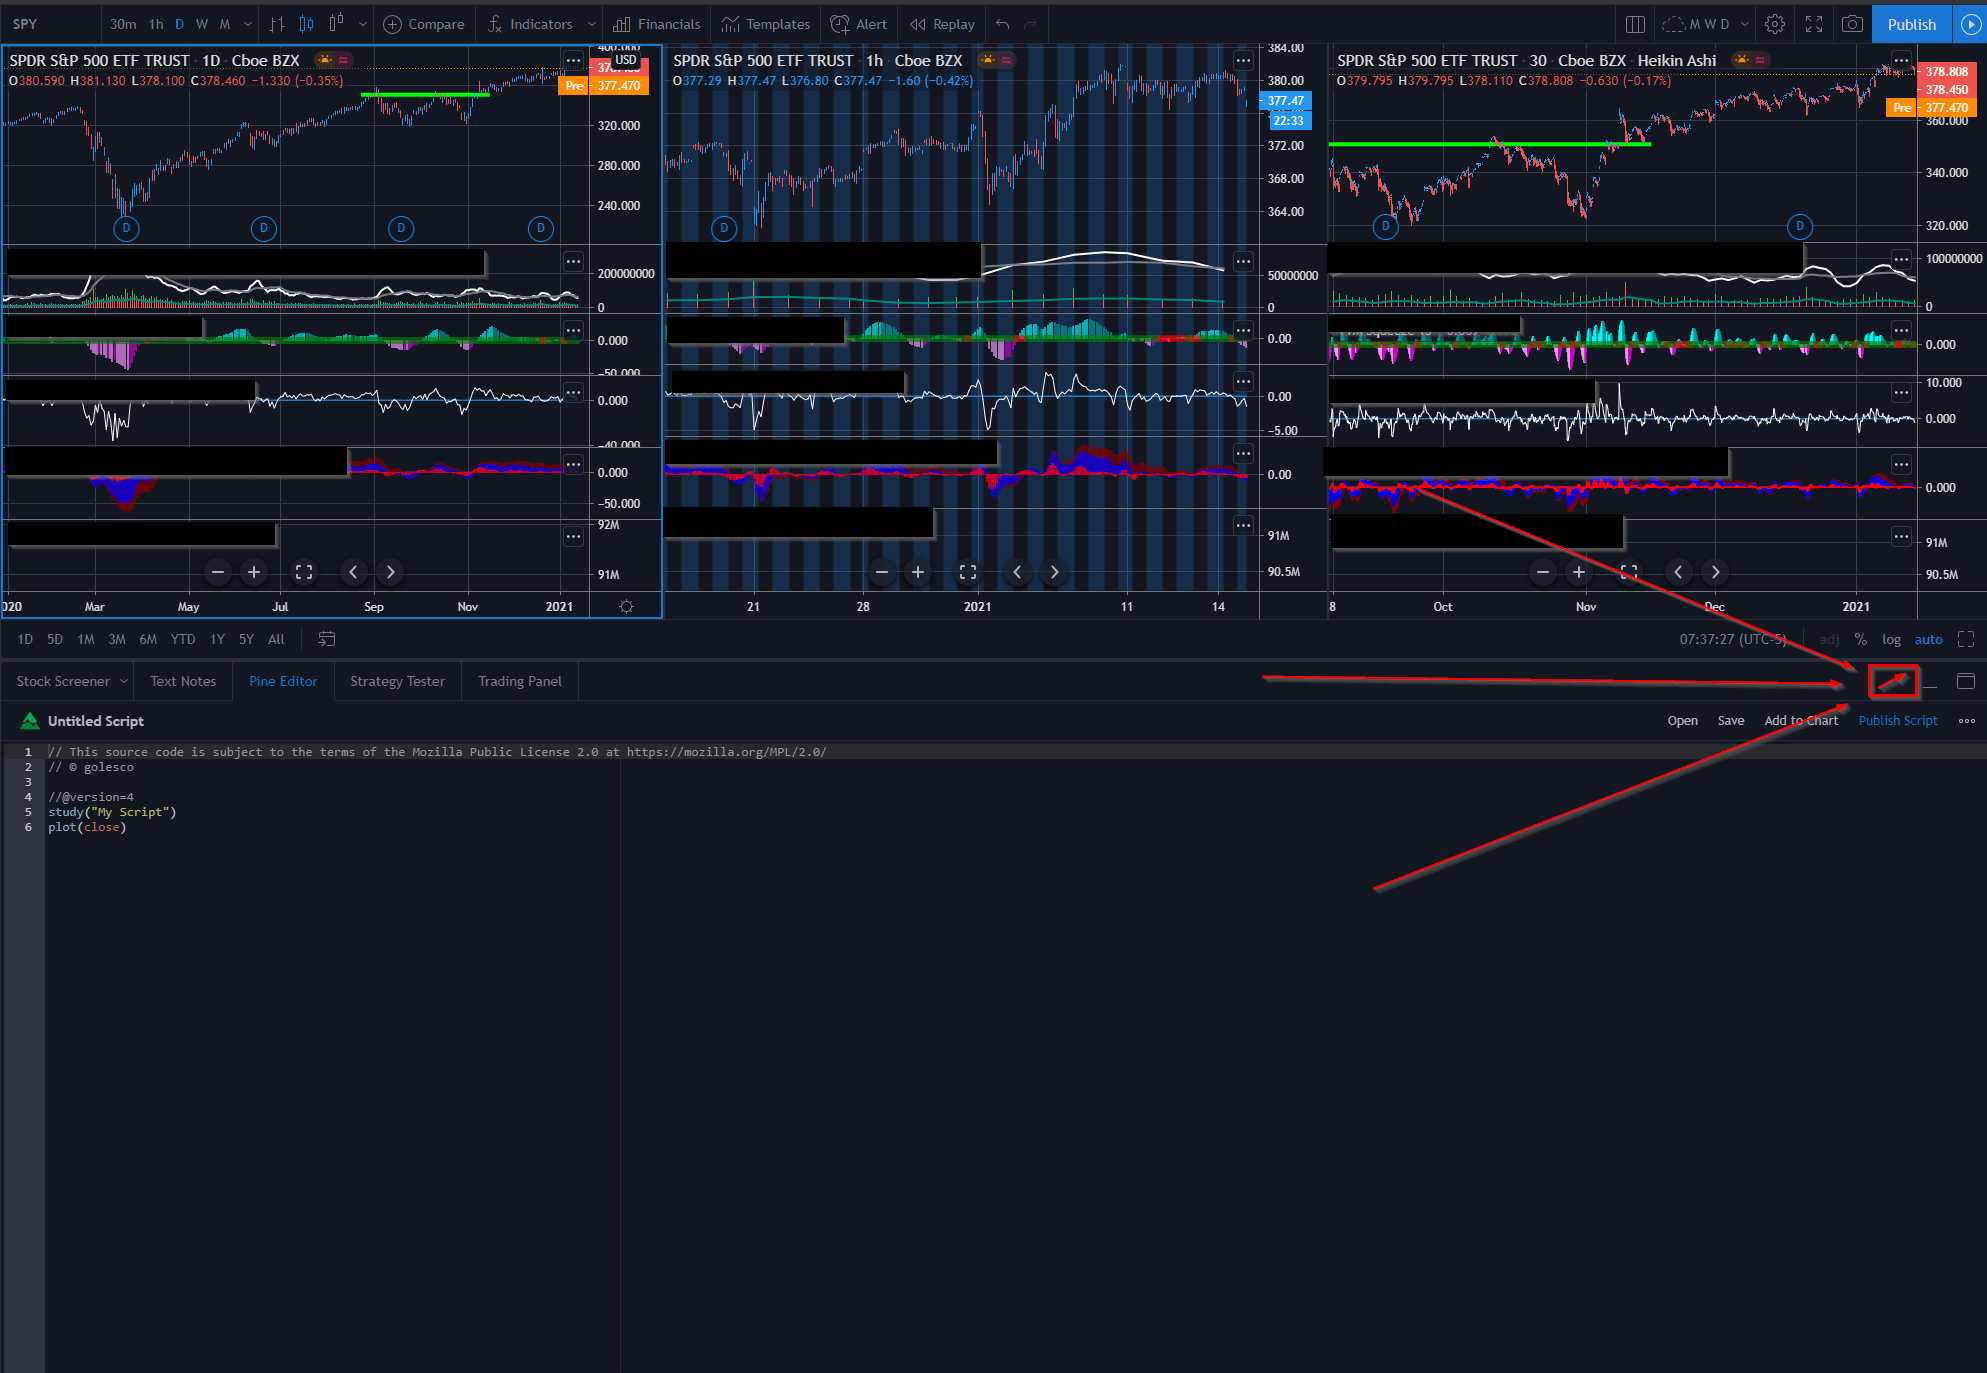Open Chart Settings gear in top toolbar
Viewport: 1987px width, 1373px height.
pyautogui.click(x=1775, y=24)
